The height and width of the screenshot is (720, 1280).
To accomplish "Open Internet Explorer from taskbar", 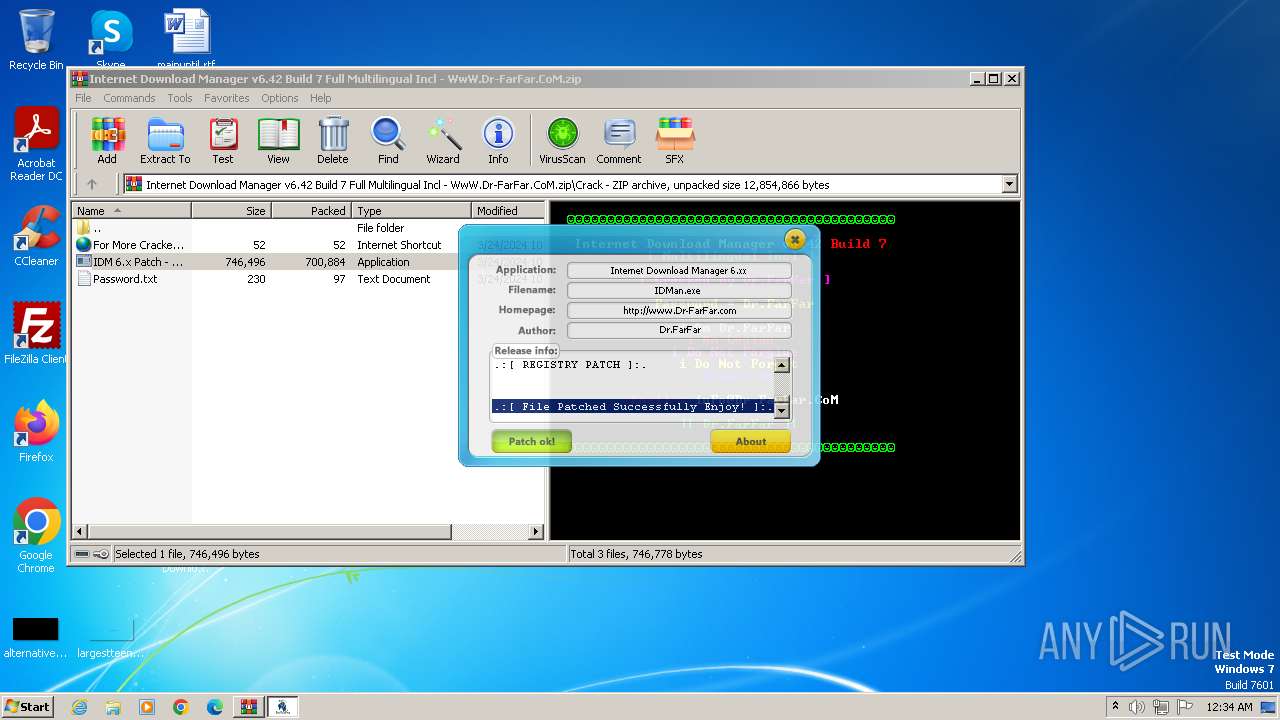I will [79, 707].
